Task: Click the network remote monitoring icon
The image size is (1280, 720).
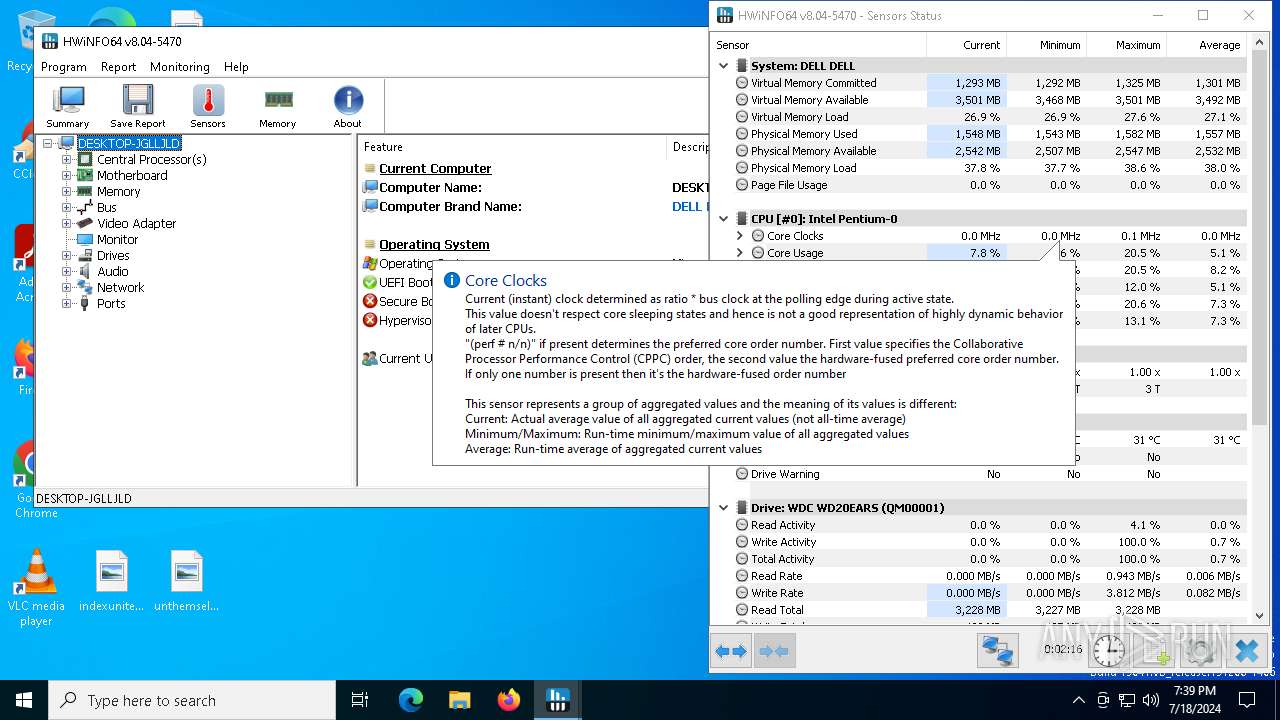Action: coord(997,651)
